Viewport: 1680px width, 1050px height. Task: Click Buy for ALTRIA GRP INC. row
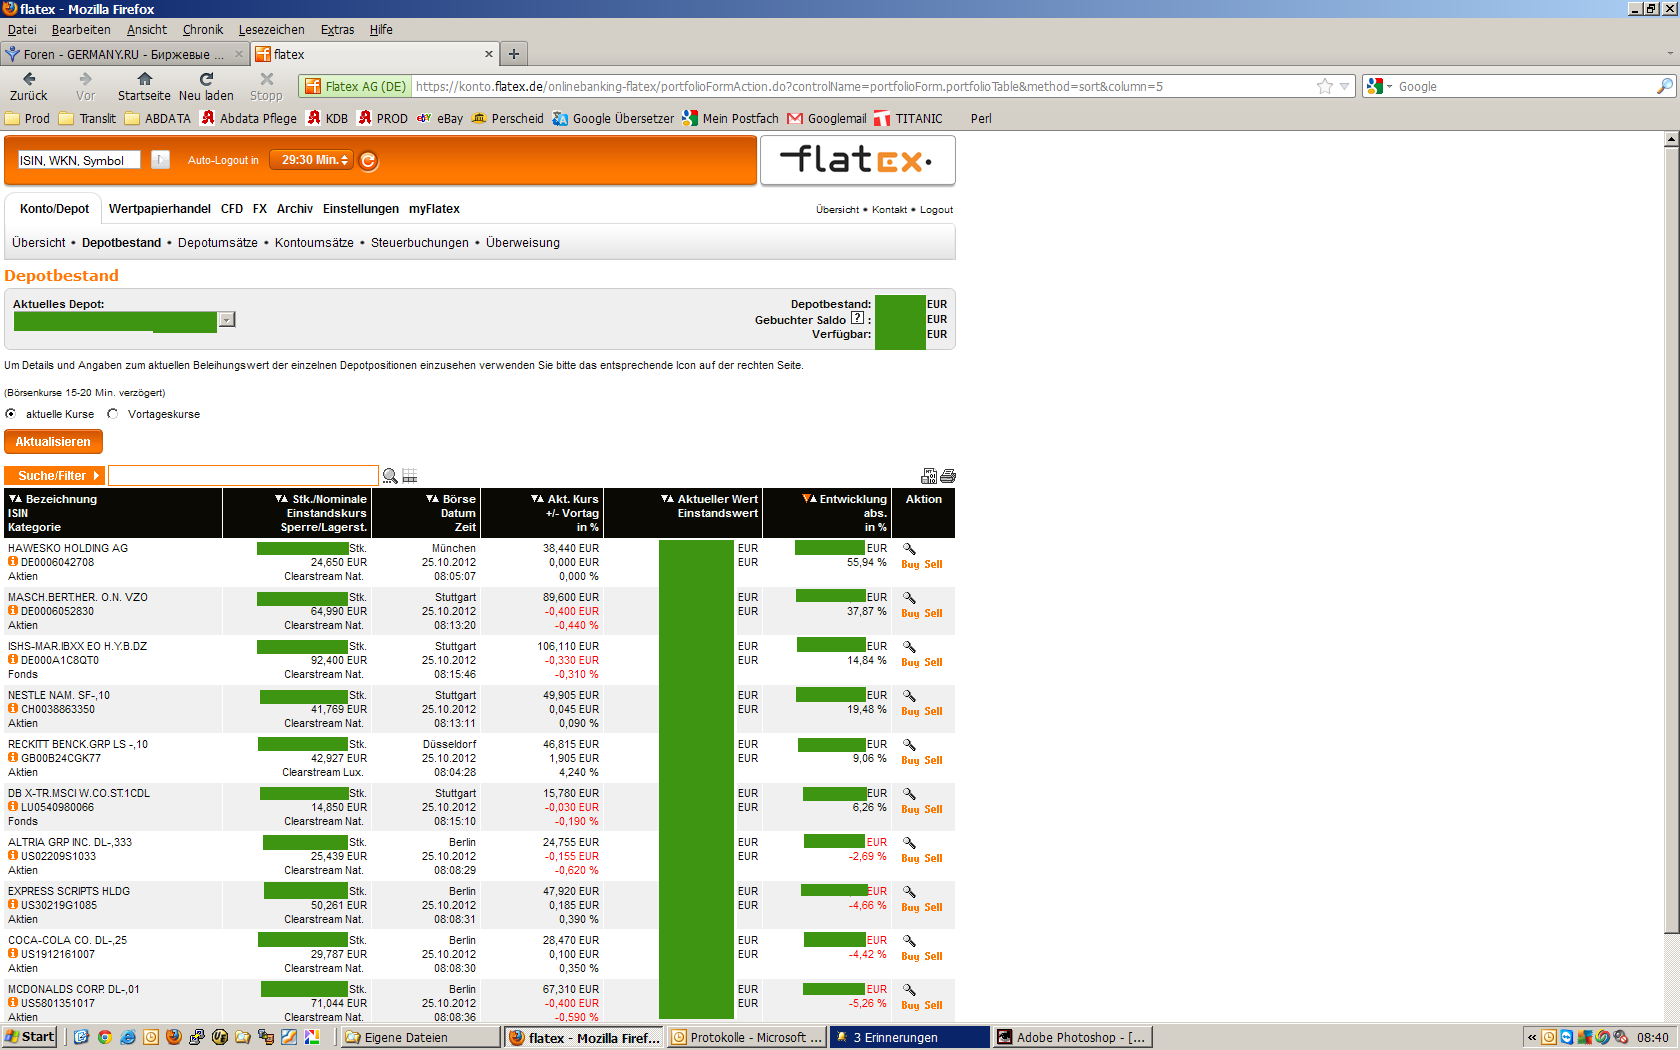[x=910, y=859]
